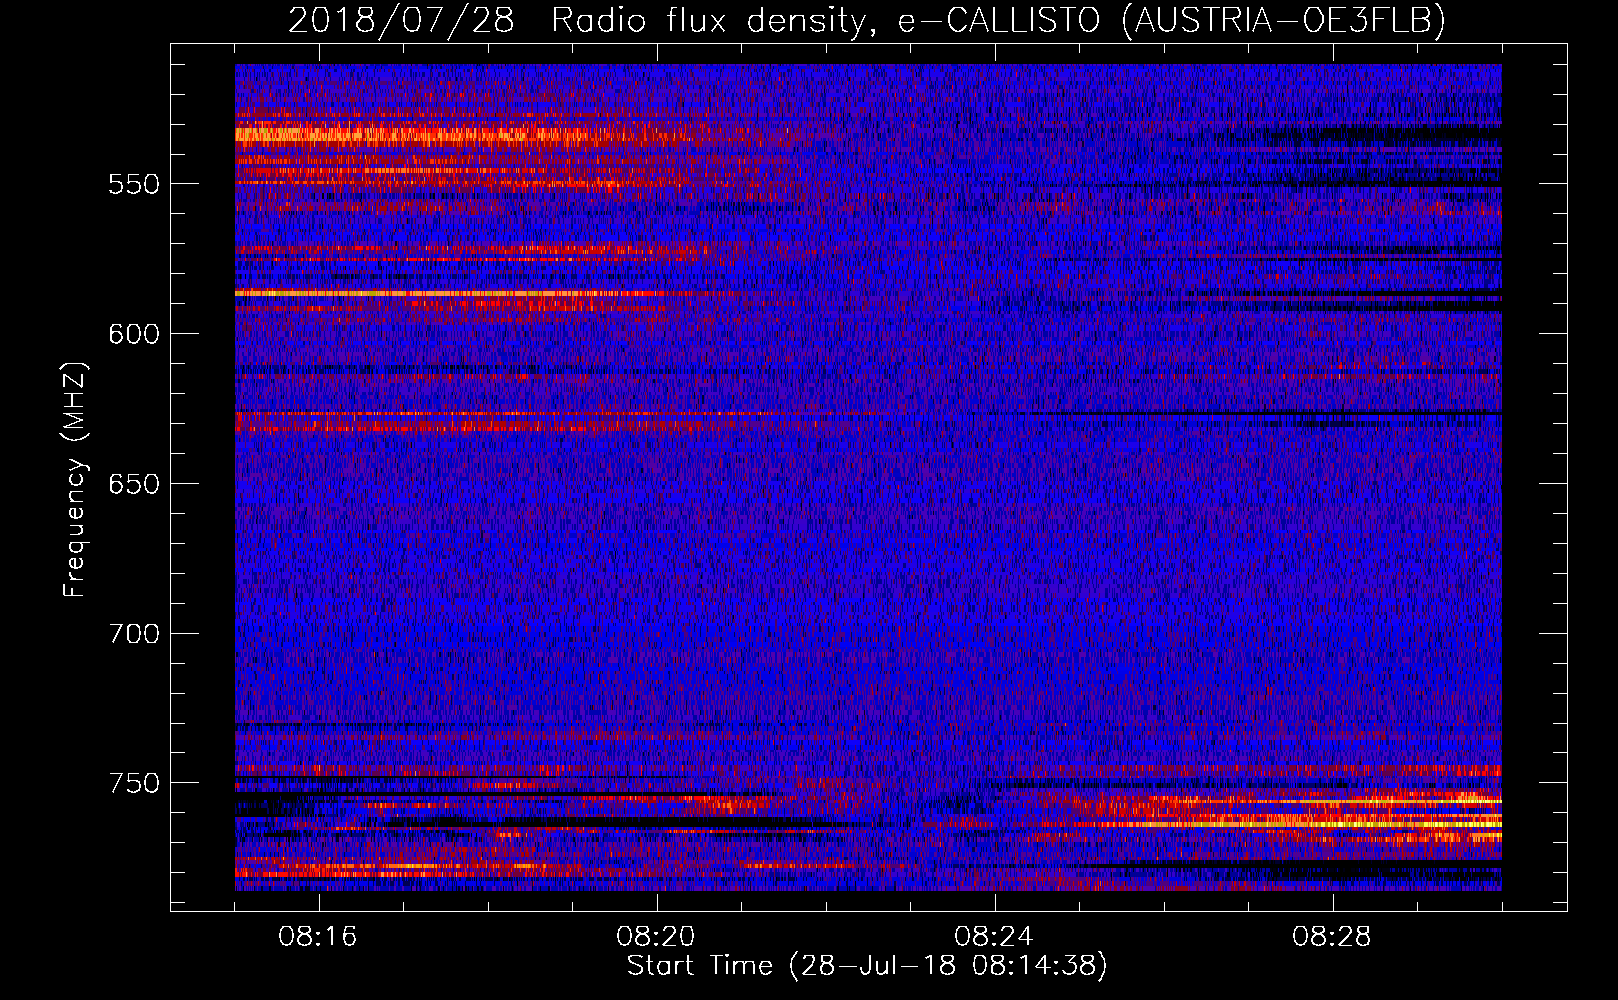The width and height of the screenshot is (1618, 1000).
Task: Click the 'Start Time (28-Jul-18 08:14:38)' label
Action: 867,966
